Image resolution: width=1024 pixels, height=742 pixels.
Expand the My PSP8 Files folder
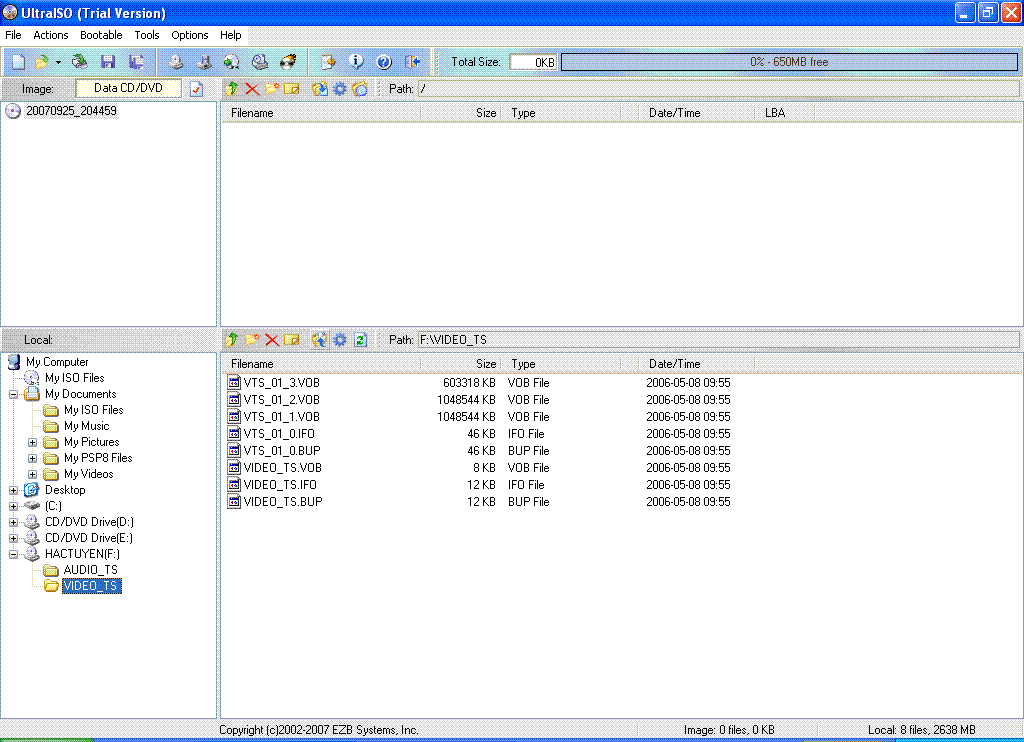coord(32,458)
